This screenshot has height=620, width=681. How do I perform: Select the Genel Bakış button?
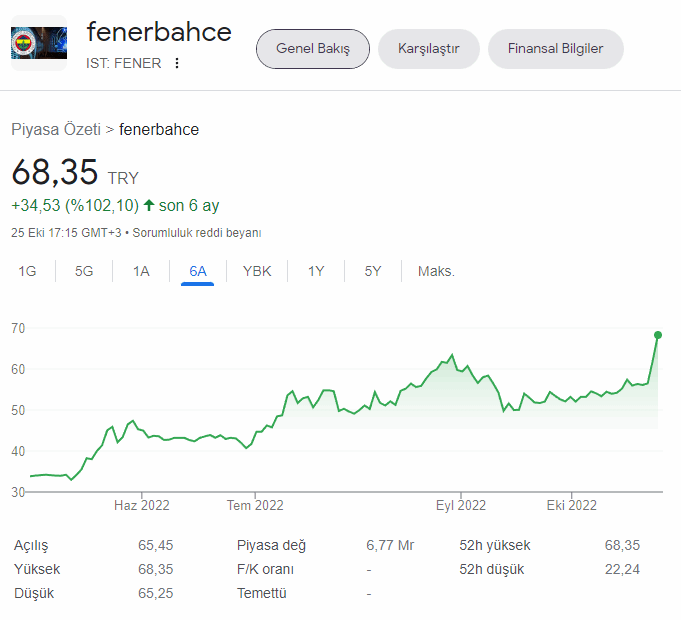(x=313, y=49)
